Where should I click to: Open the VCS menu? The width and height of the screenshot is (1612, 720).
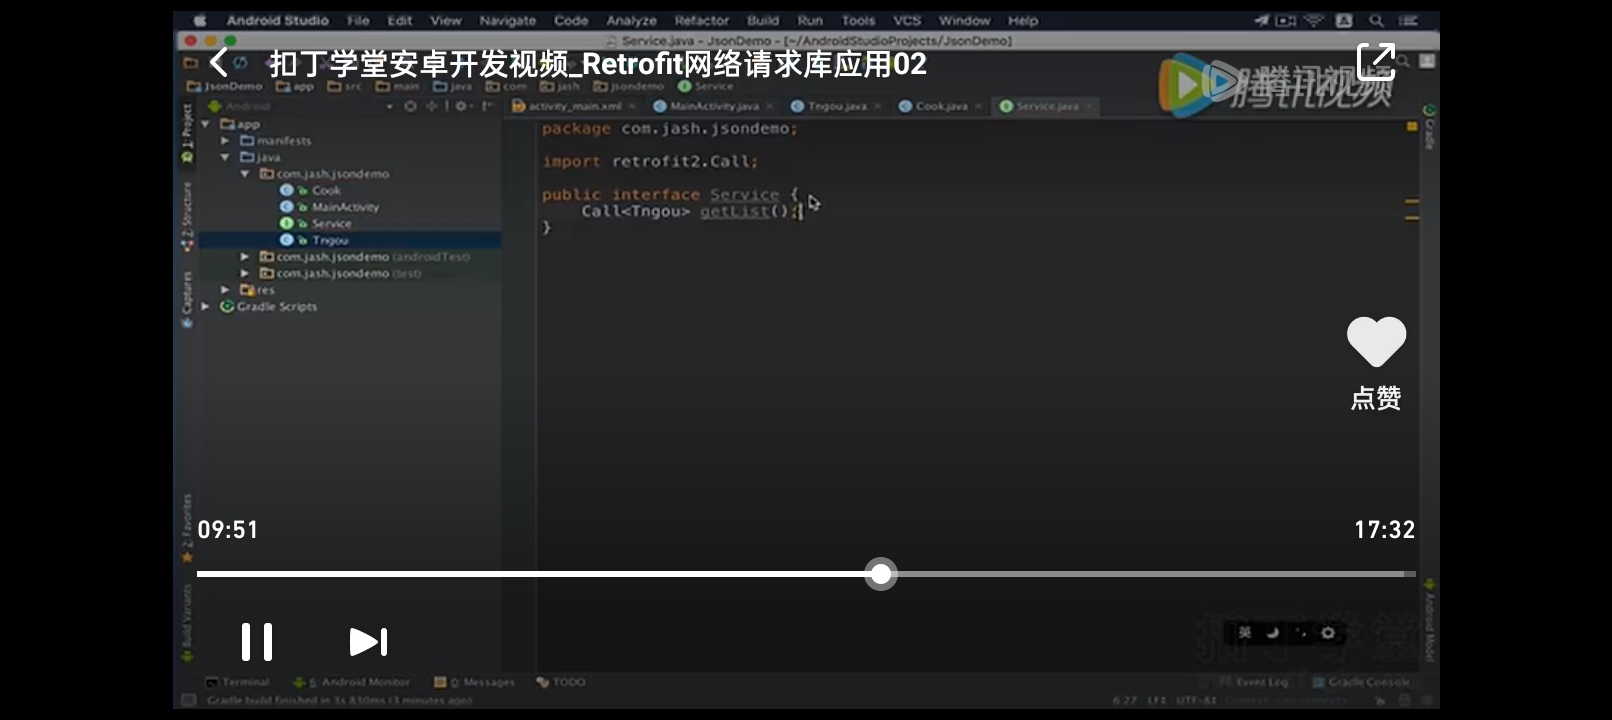(907, 20)
